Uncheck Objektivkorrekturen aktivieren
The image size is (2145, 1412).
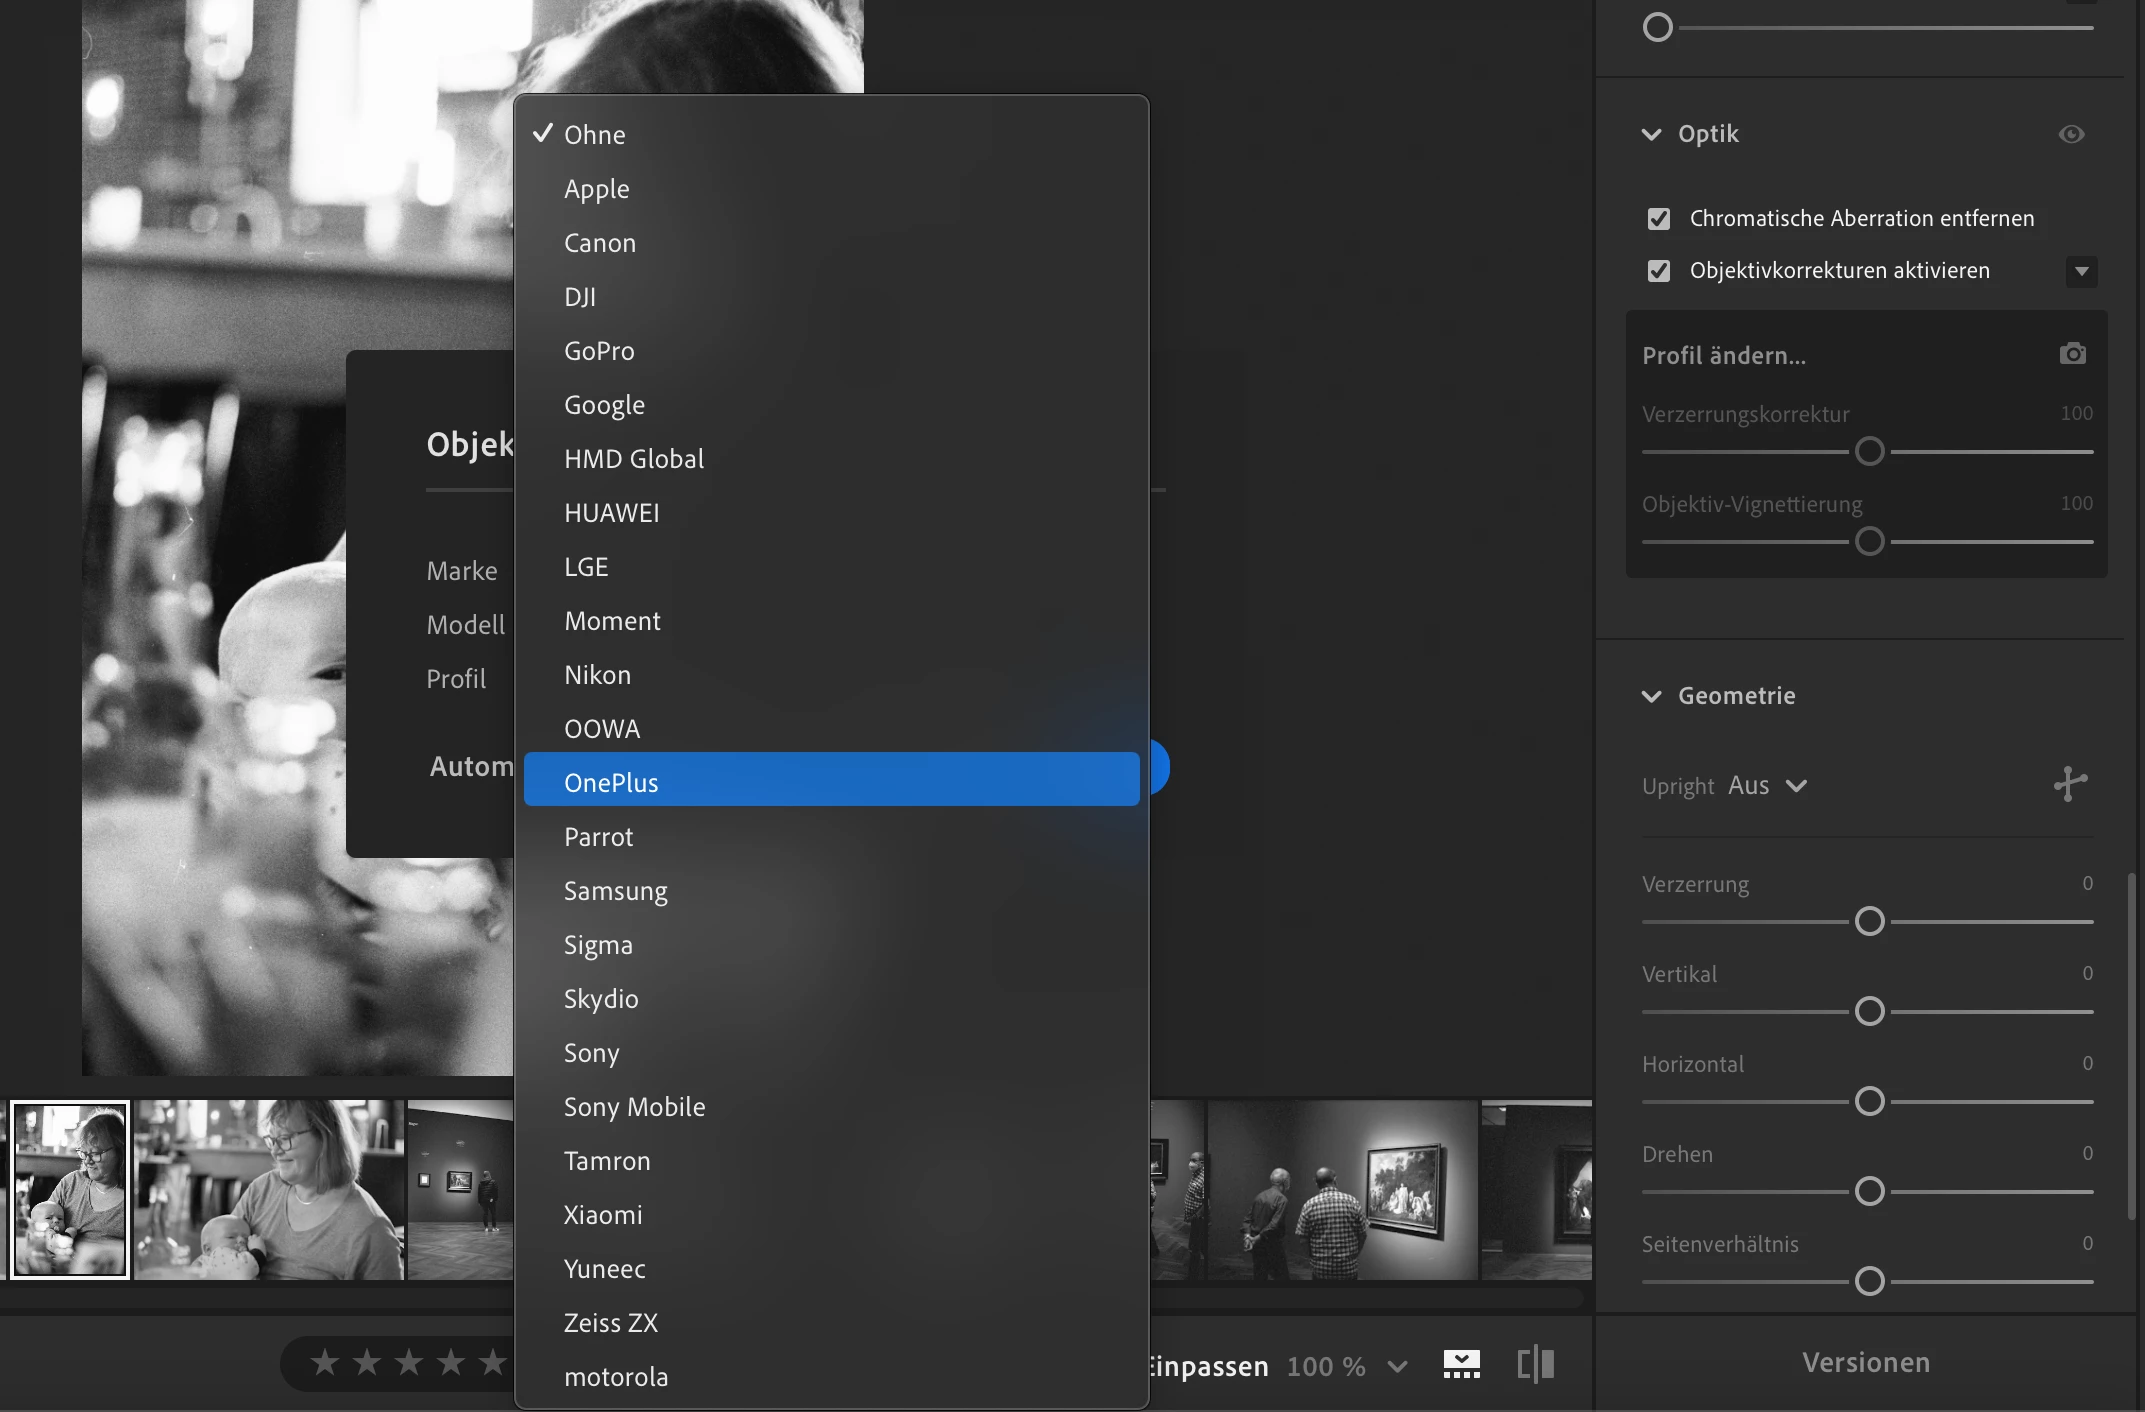pyautogui.click(x=1658, y=271)
